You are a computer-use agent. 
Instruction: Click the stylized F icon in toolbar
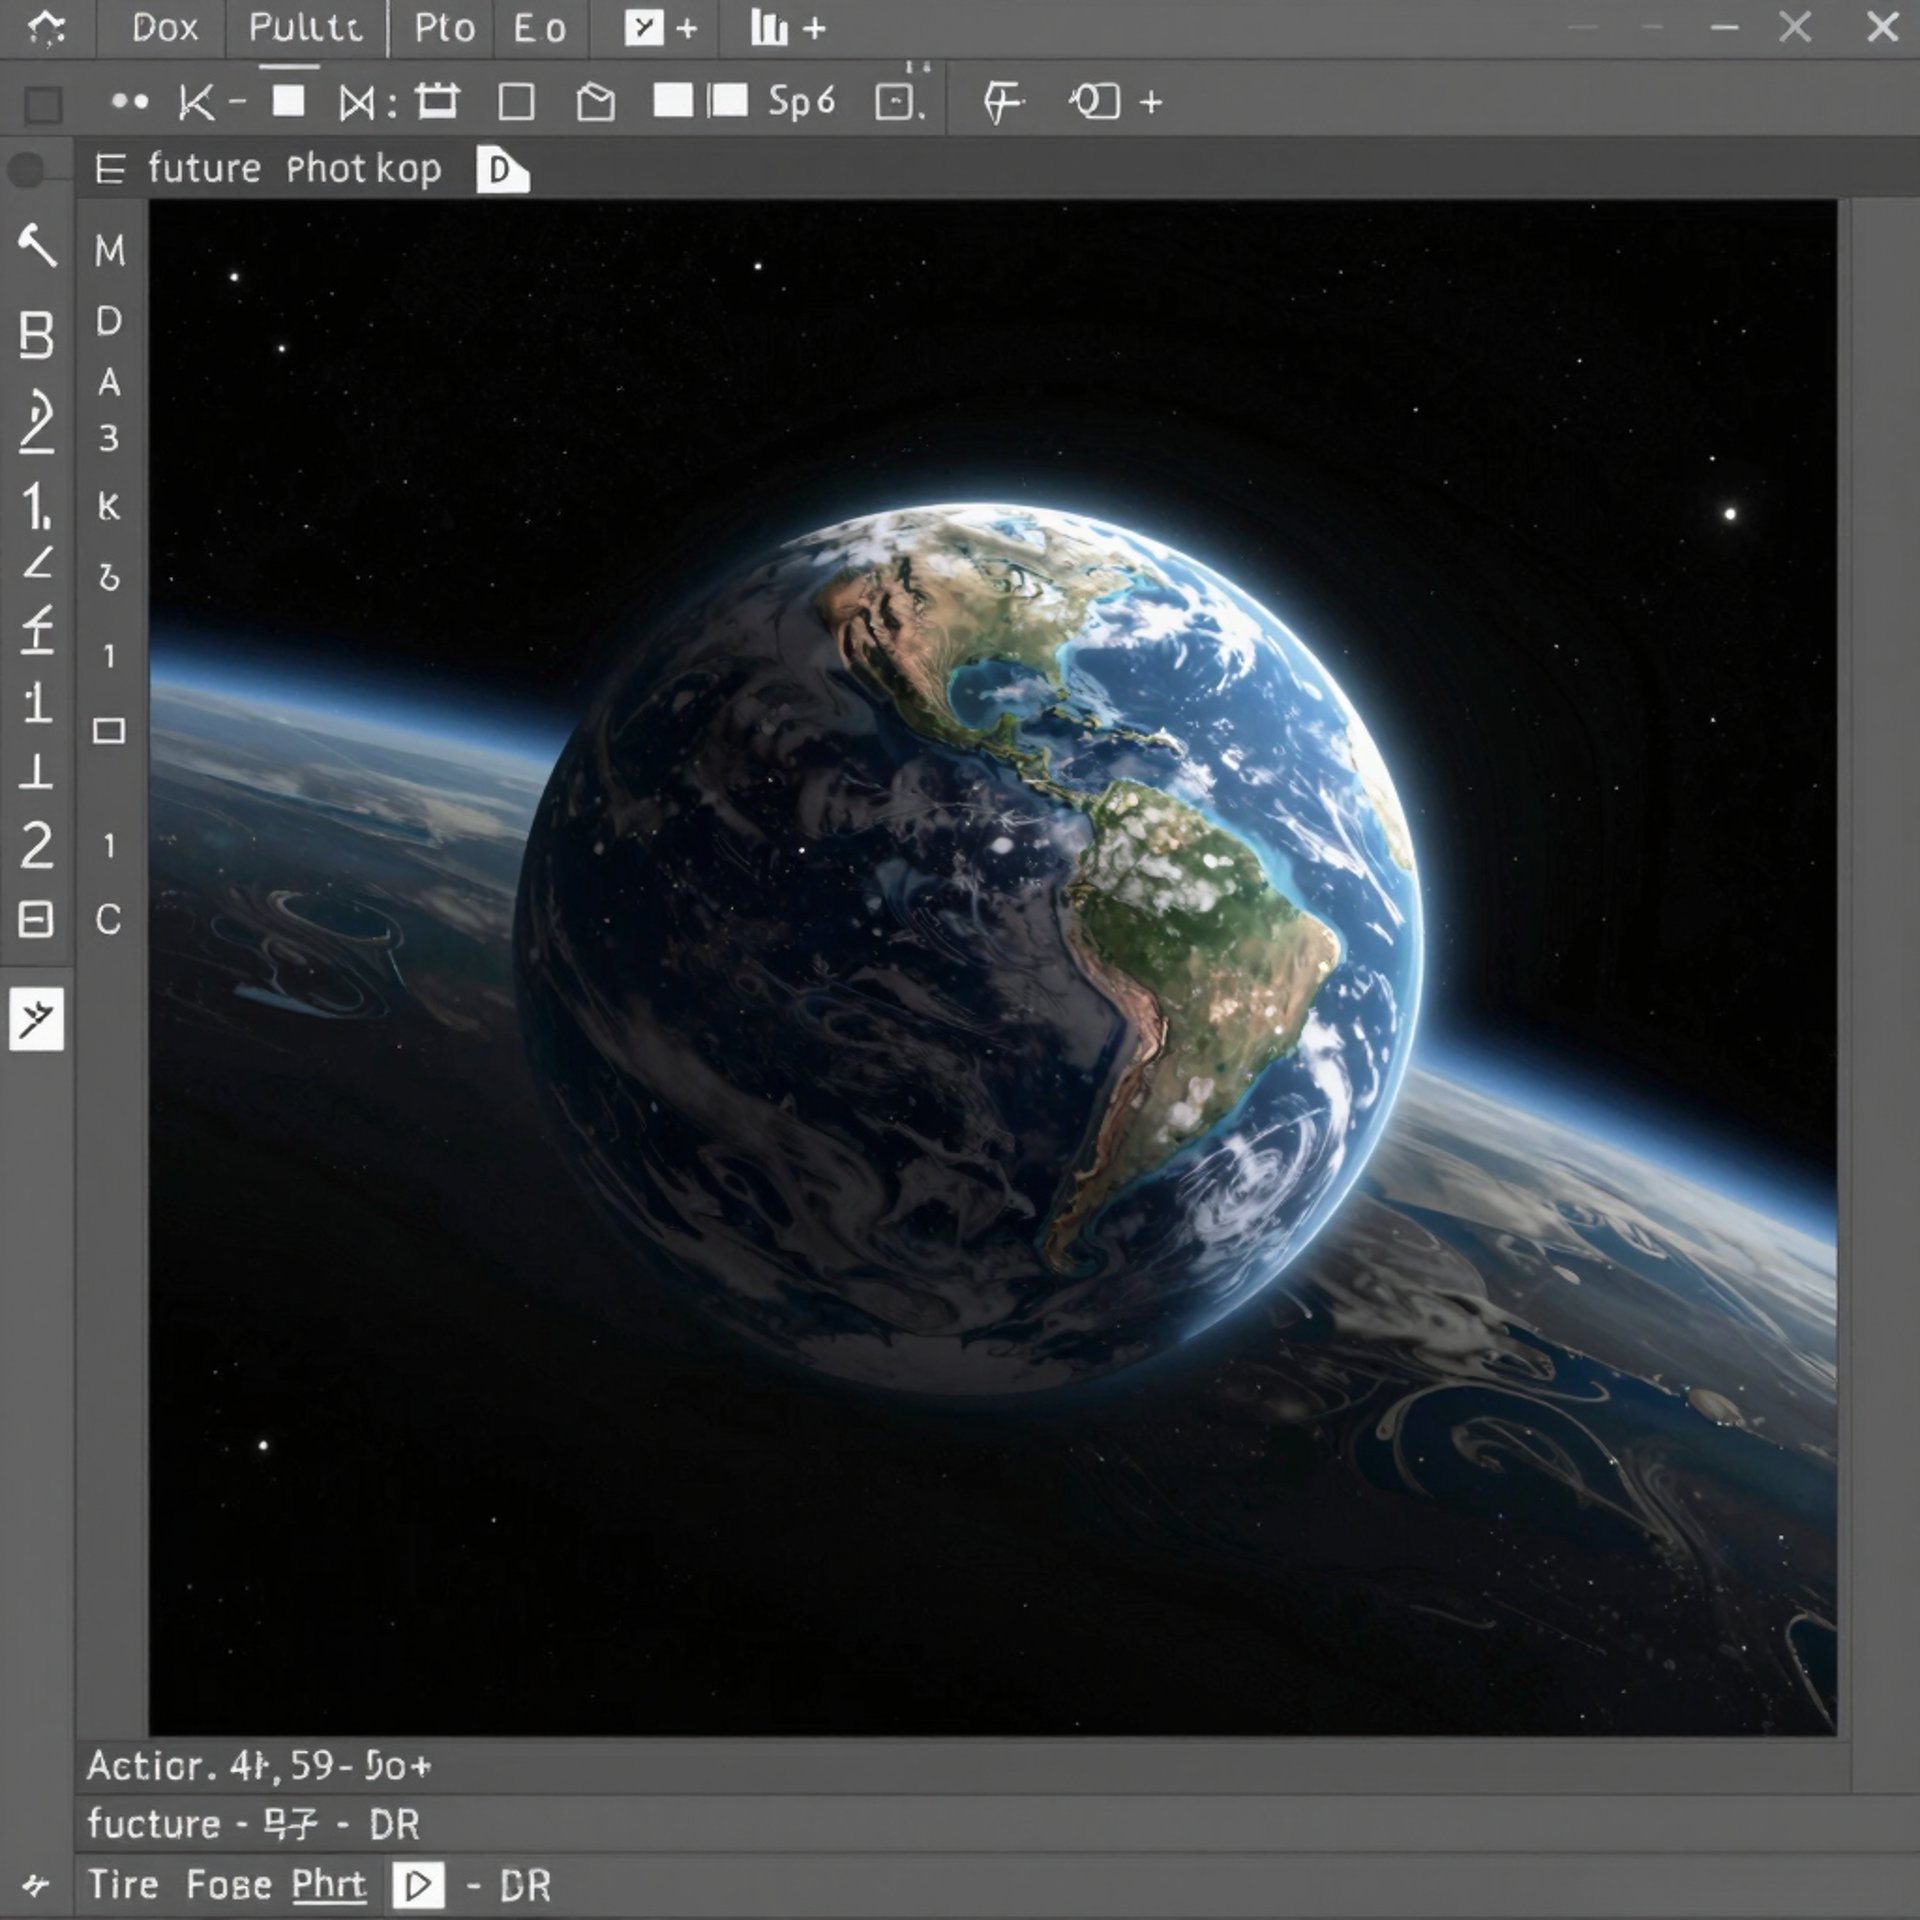coord(1002,102)
